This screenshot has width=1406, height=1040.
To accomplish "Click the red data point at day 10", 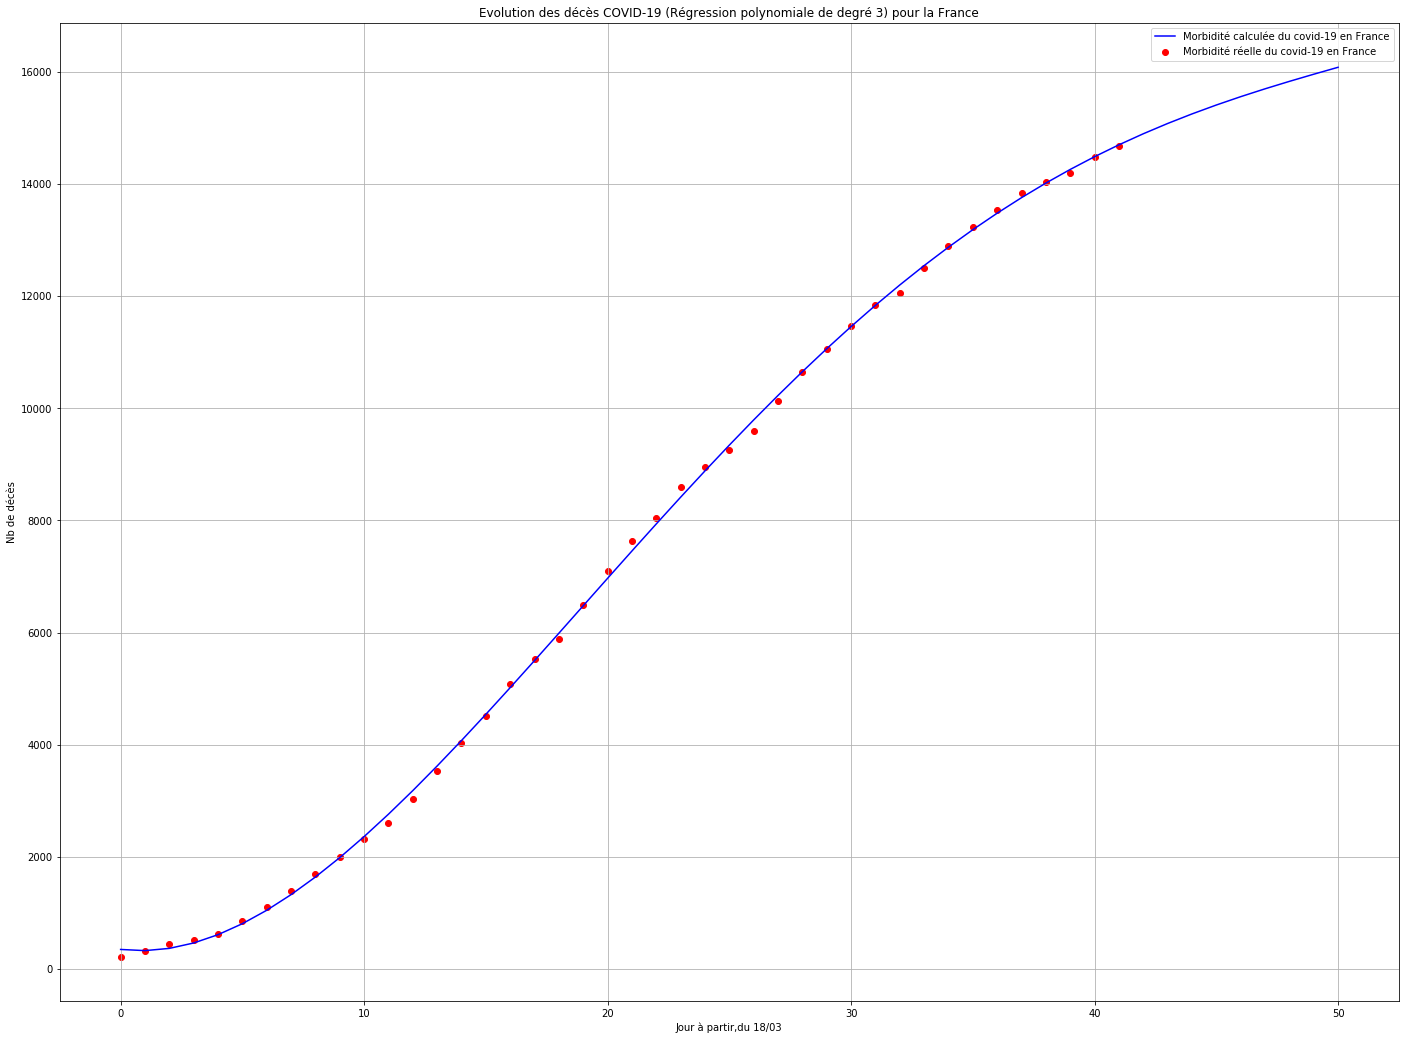I will click(x=364, y=839).
